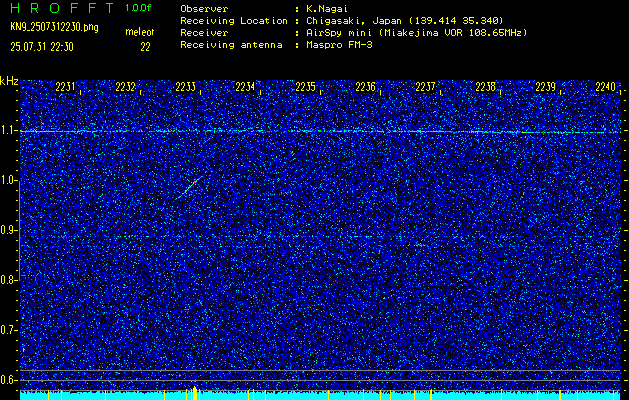Click the 2238 time marker
Screen dimensions: 629x400
(x=485, y=87)
